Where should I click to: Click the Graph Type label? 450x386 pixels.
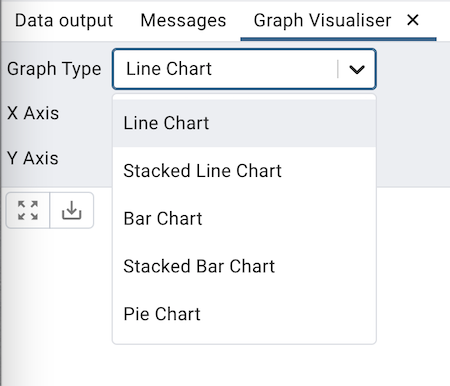(54, 69)
